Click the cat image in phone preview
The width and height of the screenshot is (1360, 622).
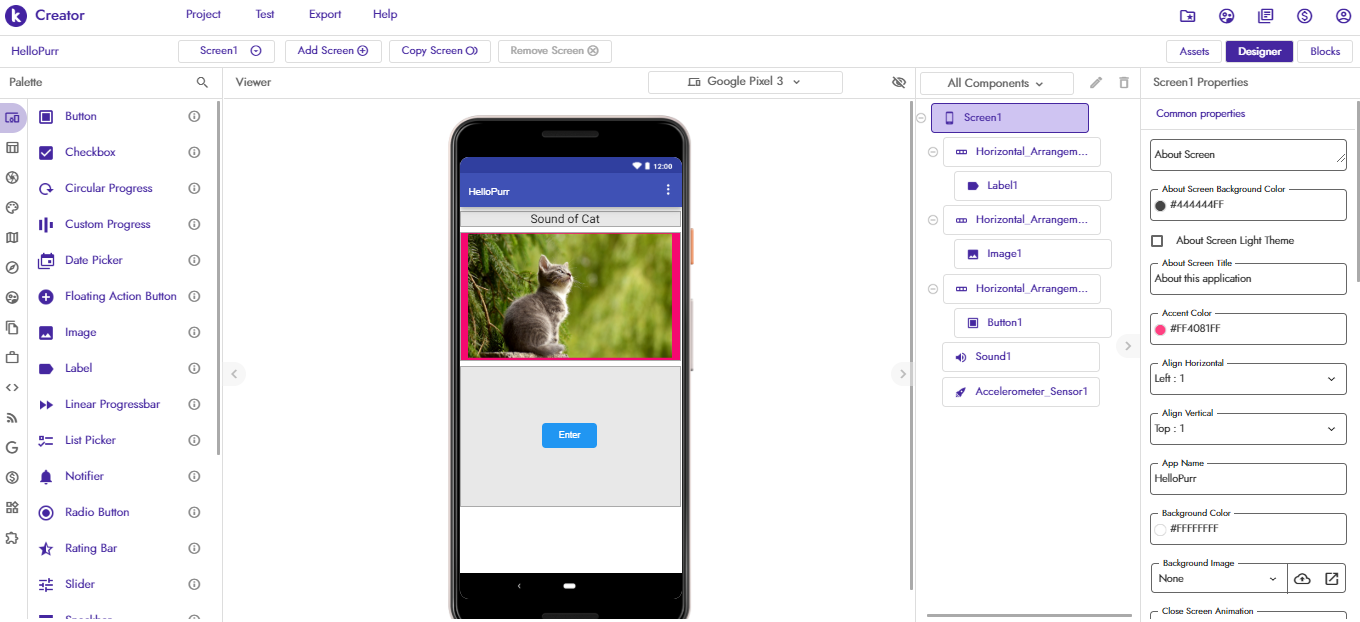pyautogui.click(x=570, y=296)
